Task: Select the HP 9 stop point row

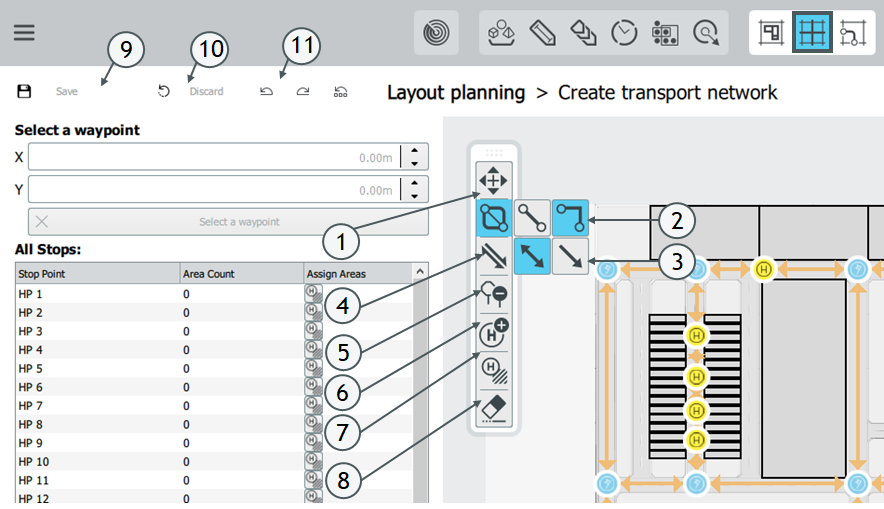Action: coord(214,442)
